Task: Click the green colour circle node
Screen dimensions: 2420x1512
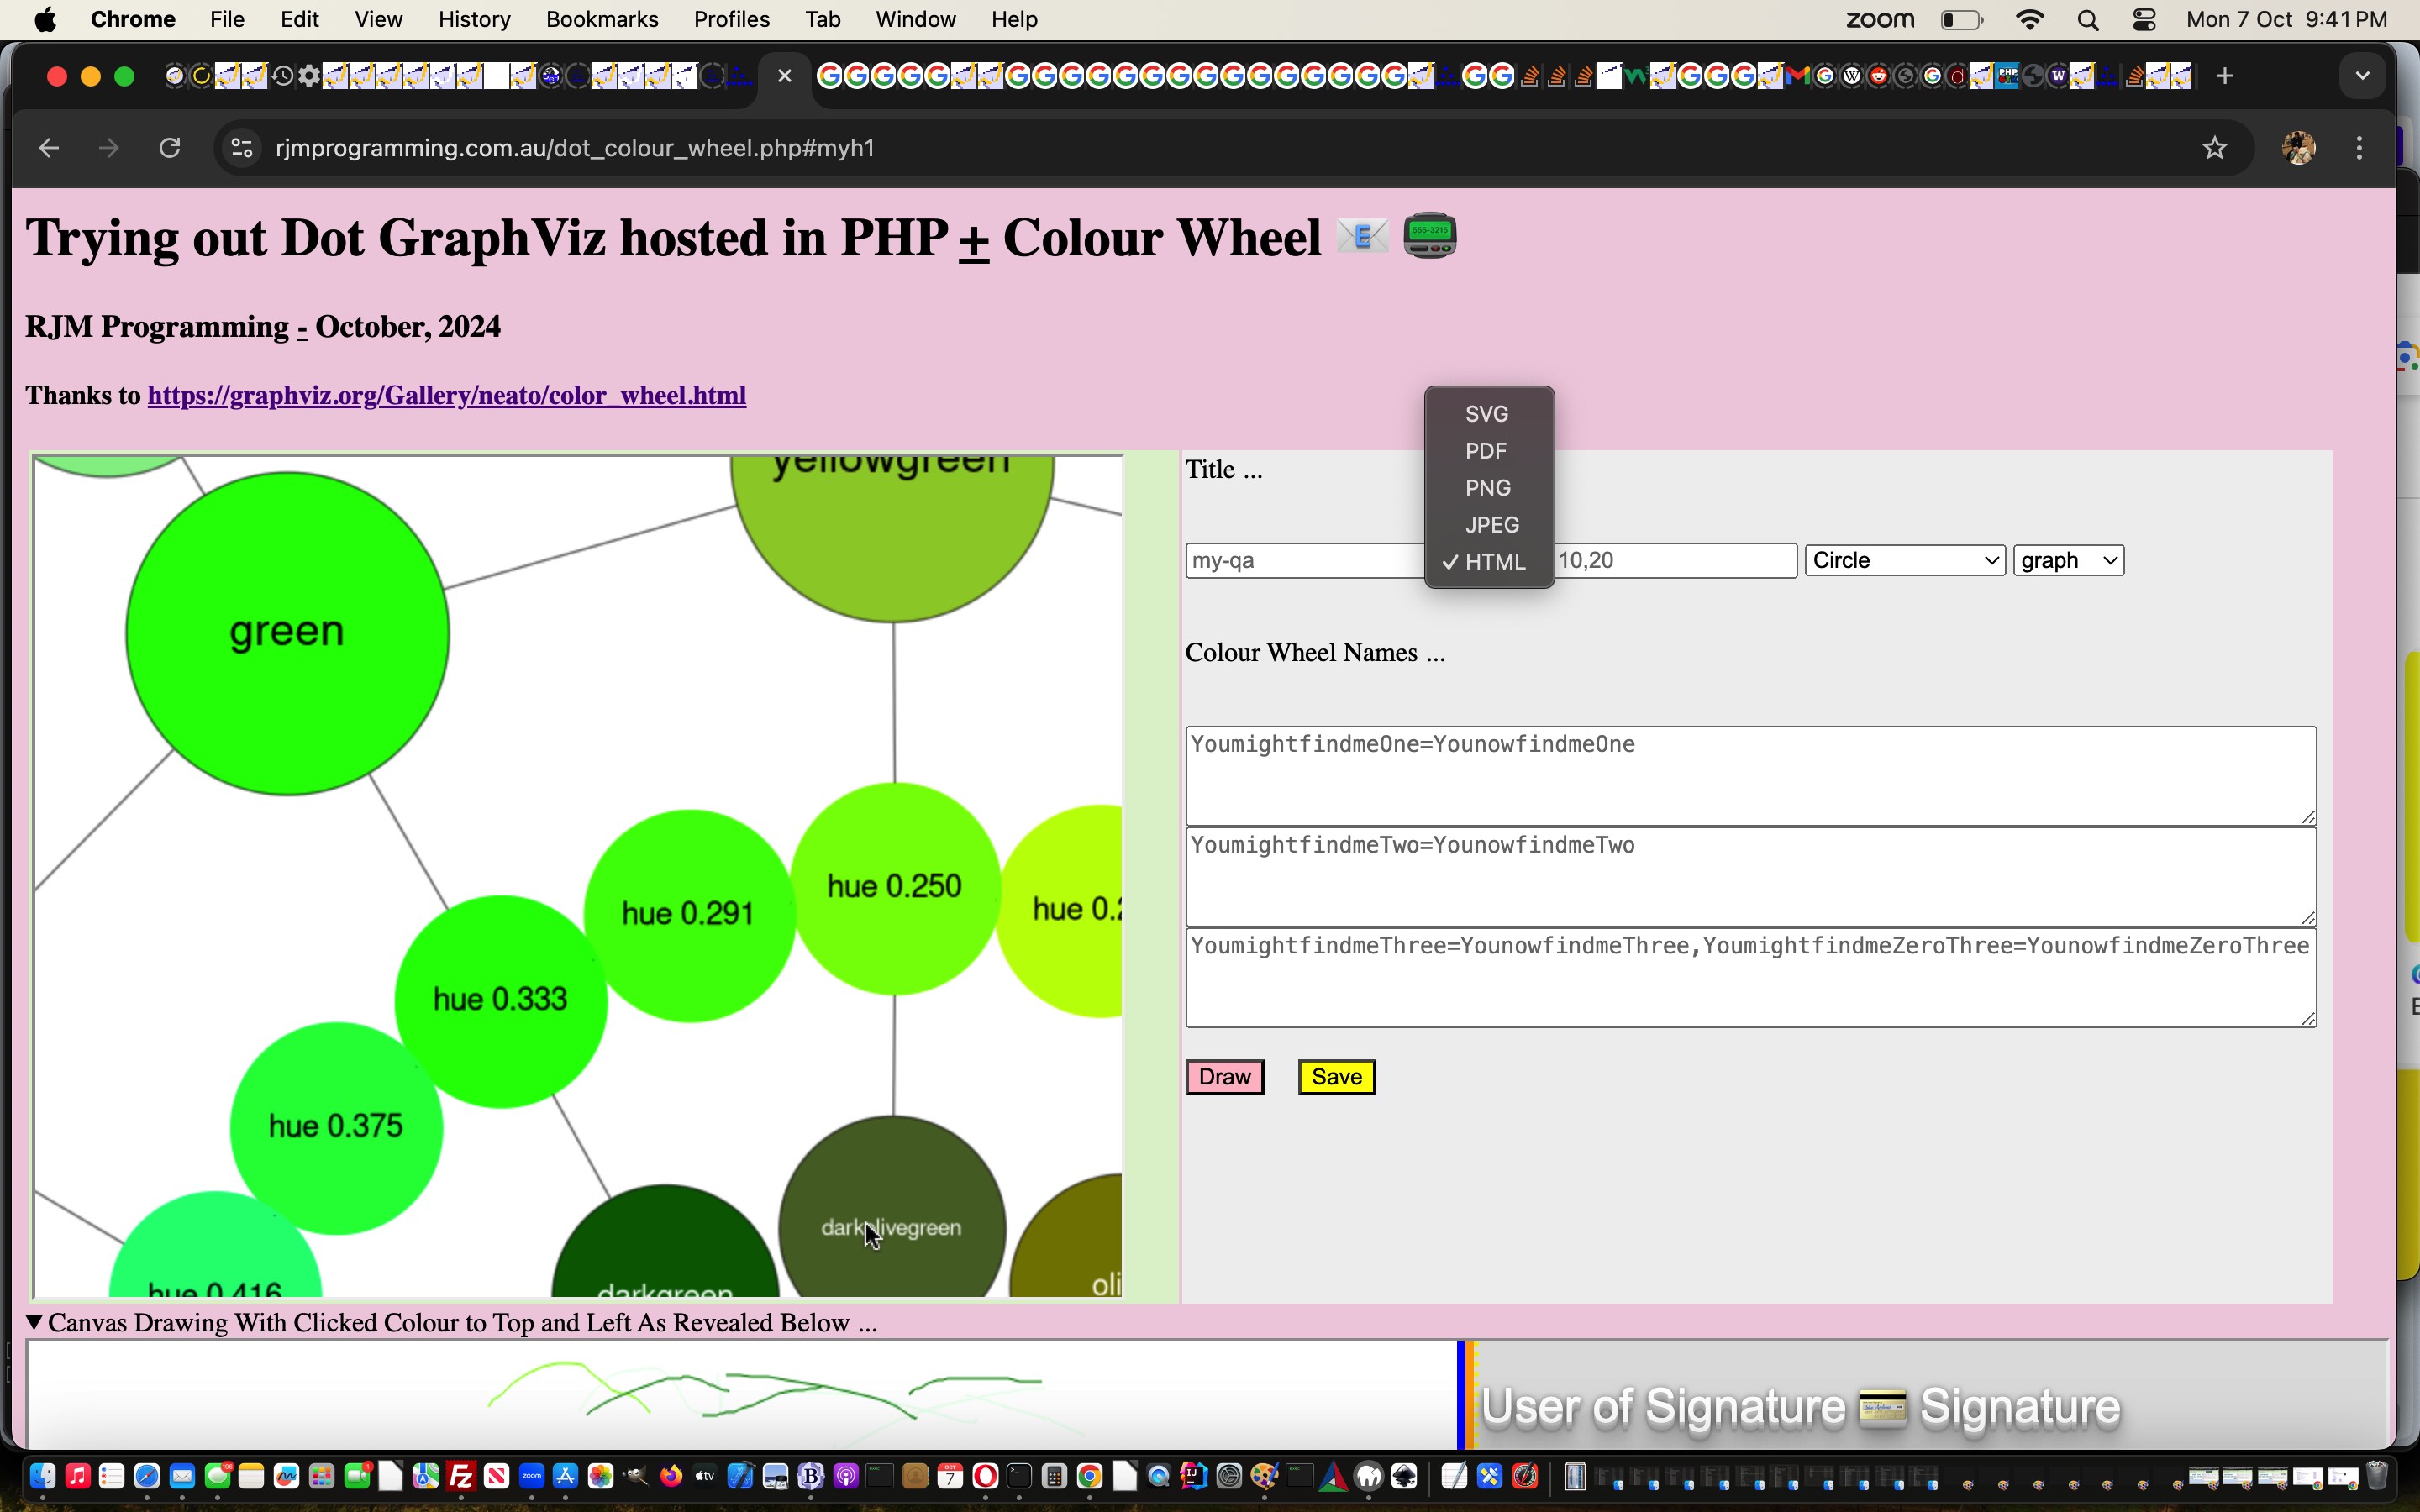Action: point(286,629)
